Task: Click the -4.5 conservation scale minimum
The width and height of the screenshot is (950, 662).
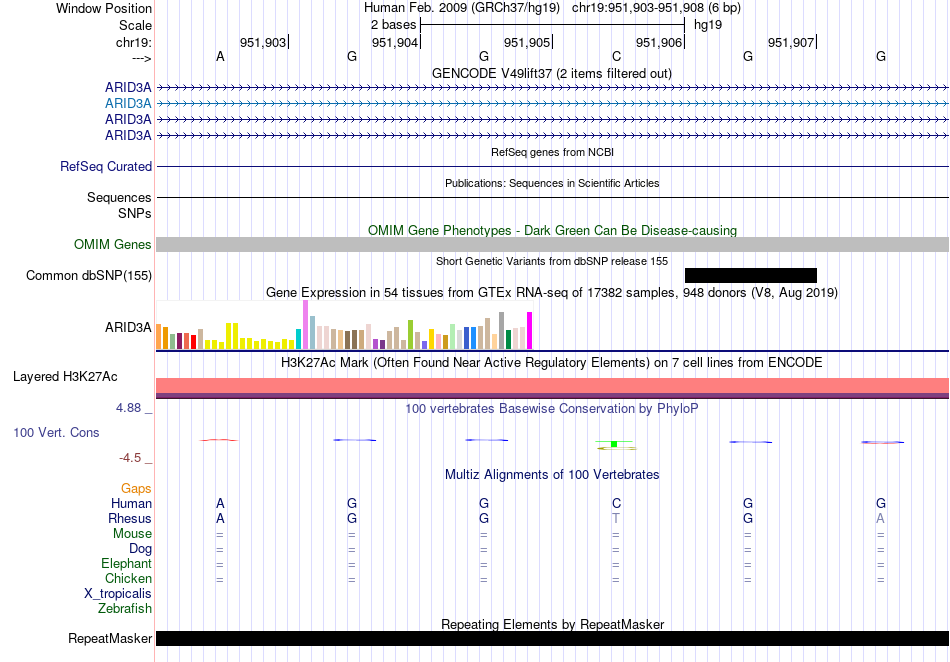Action: 130,458
